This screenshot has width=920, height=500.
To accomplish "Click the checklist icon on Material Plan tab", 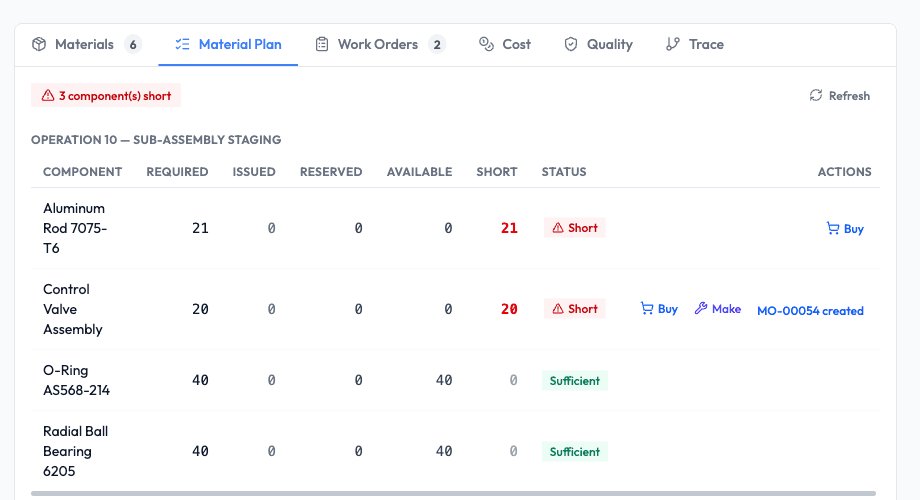I will [182, 44].
